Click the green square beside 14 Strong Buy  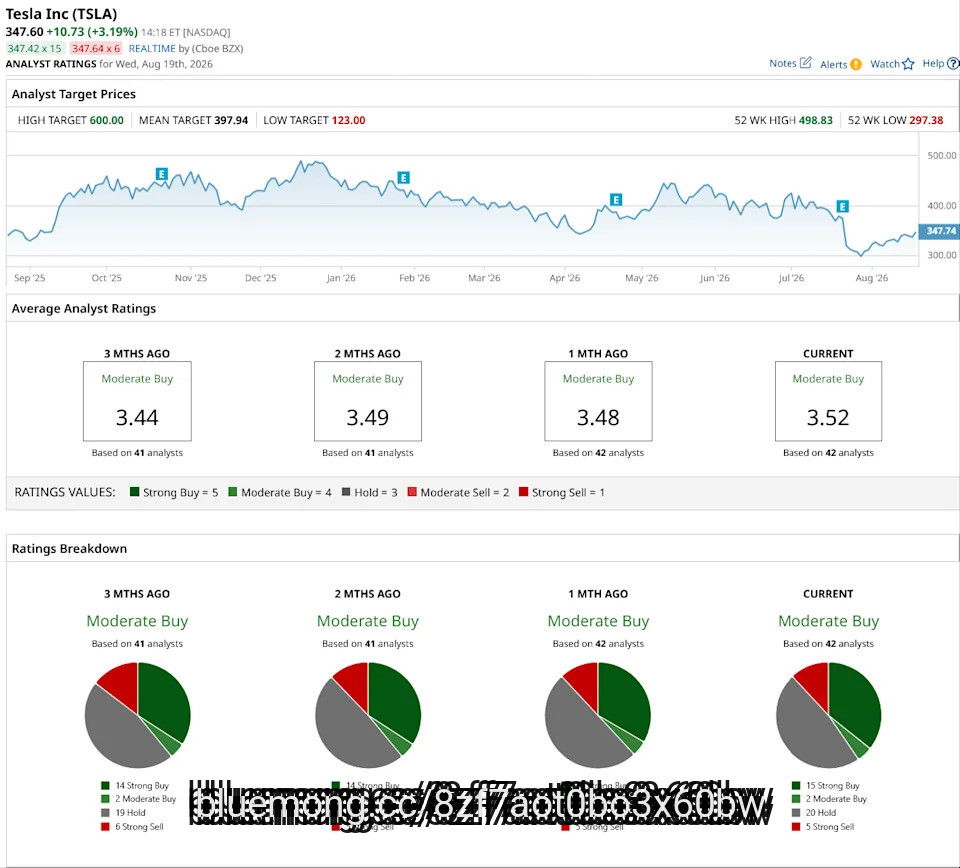point(105,785)
